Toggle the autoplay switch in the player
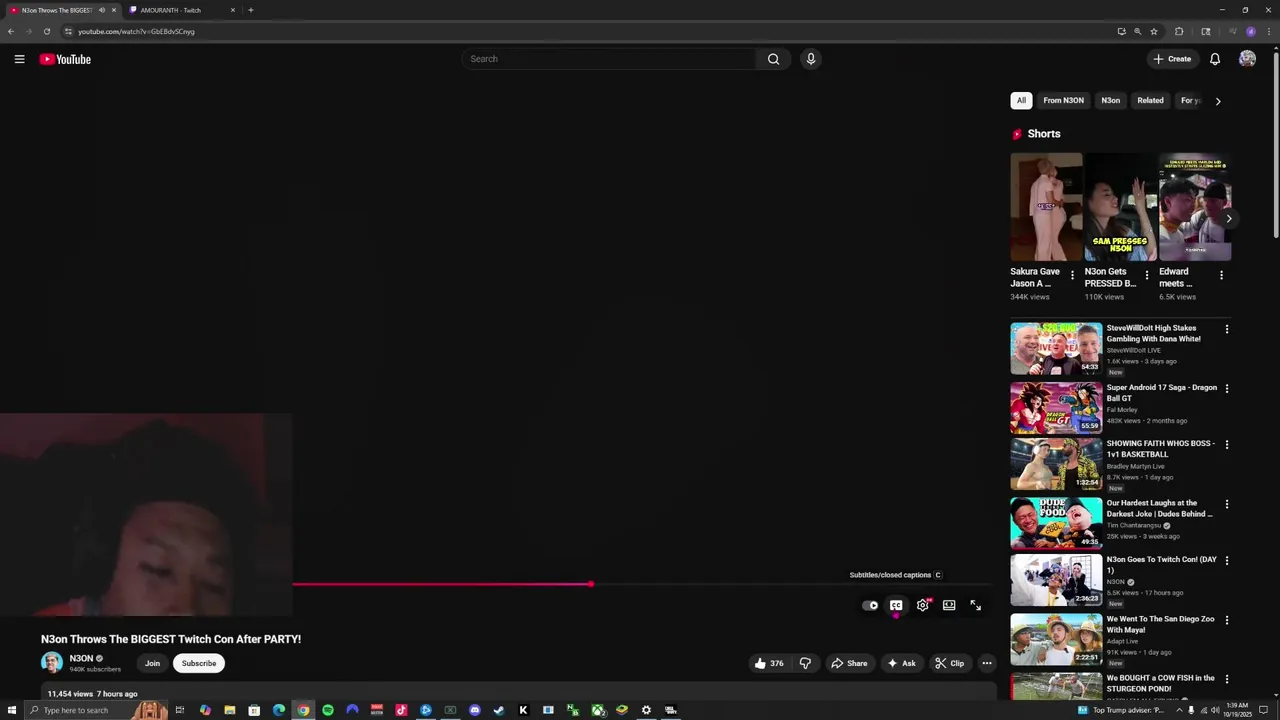This screenshot has width=1280, height=720. 870,605
